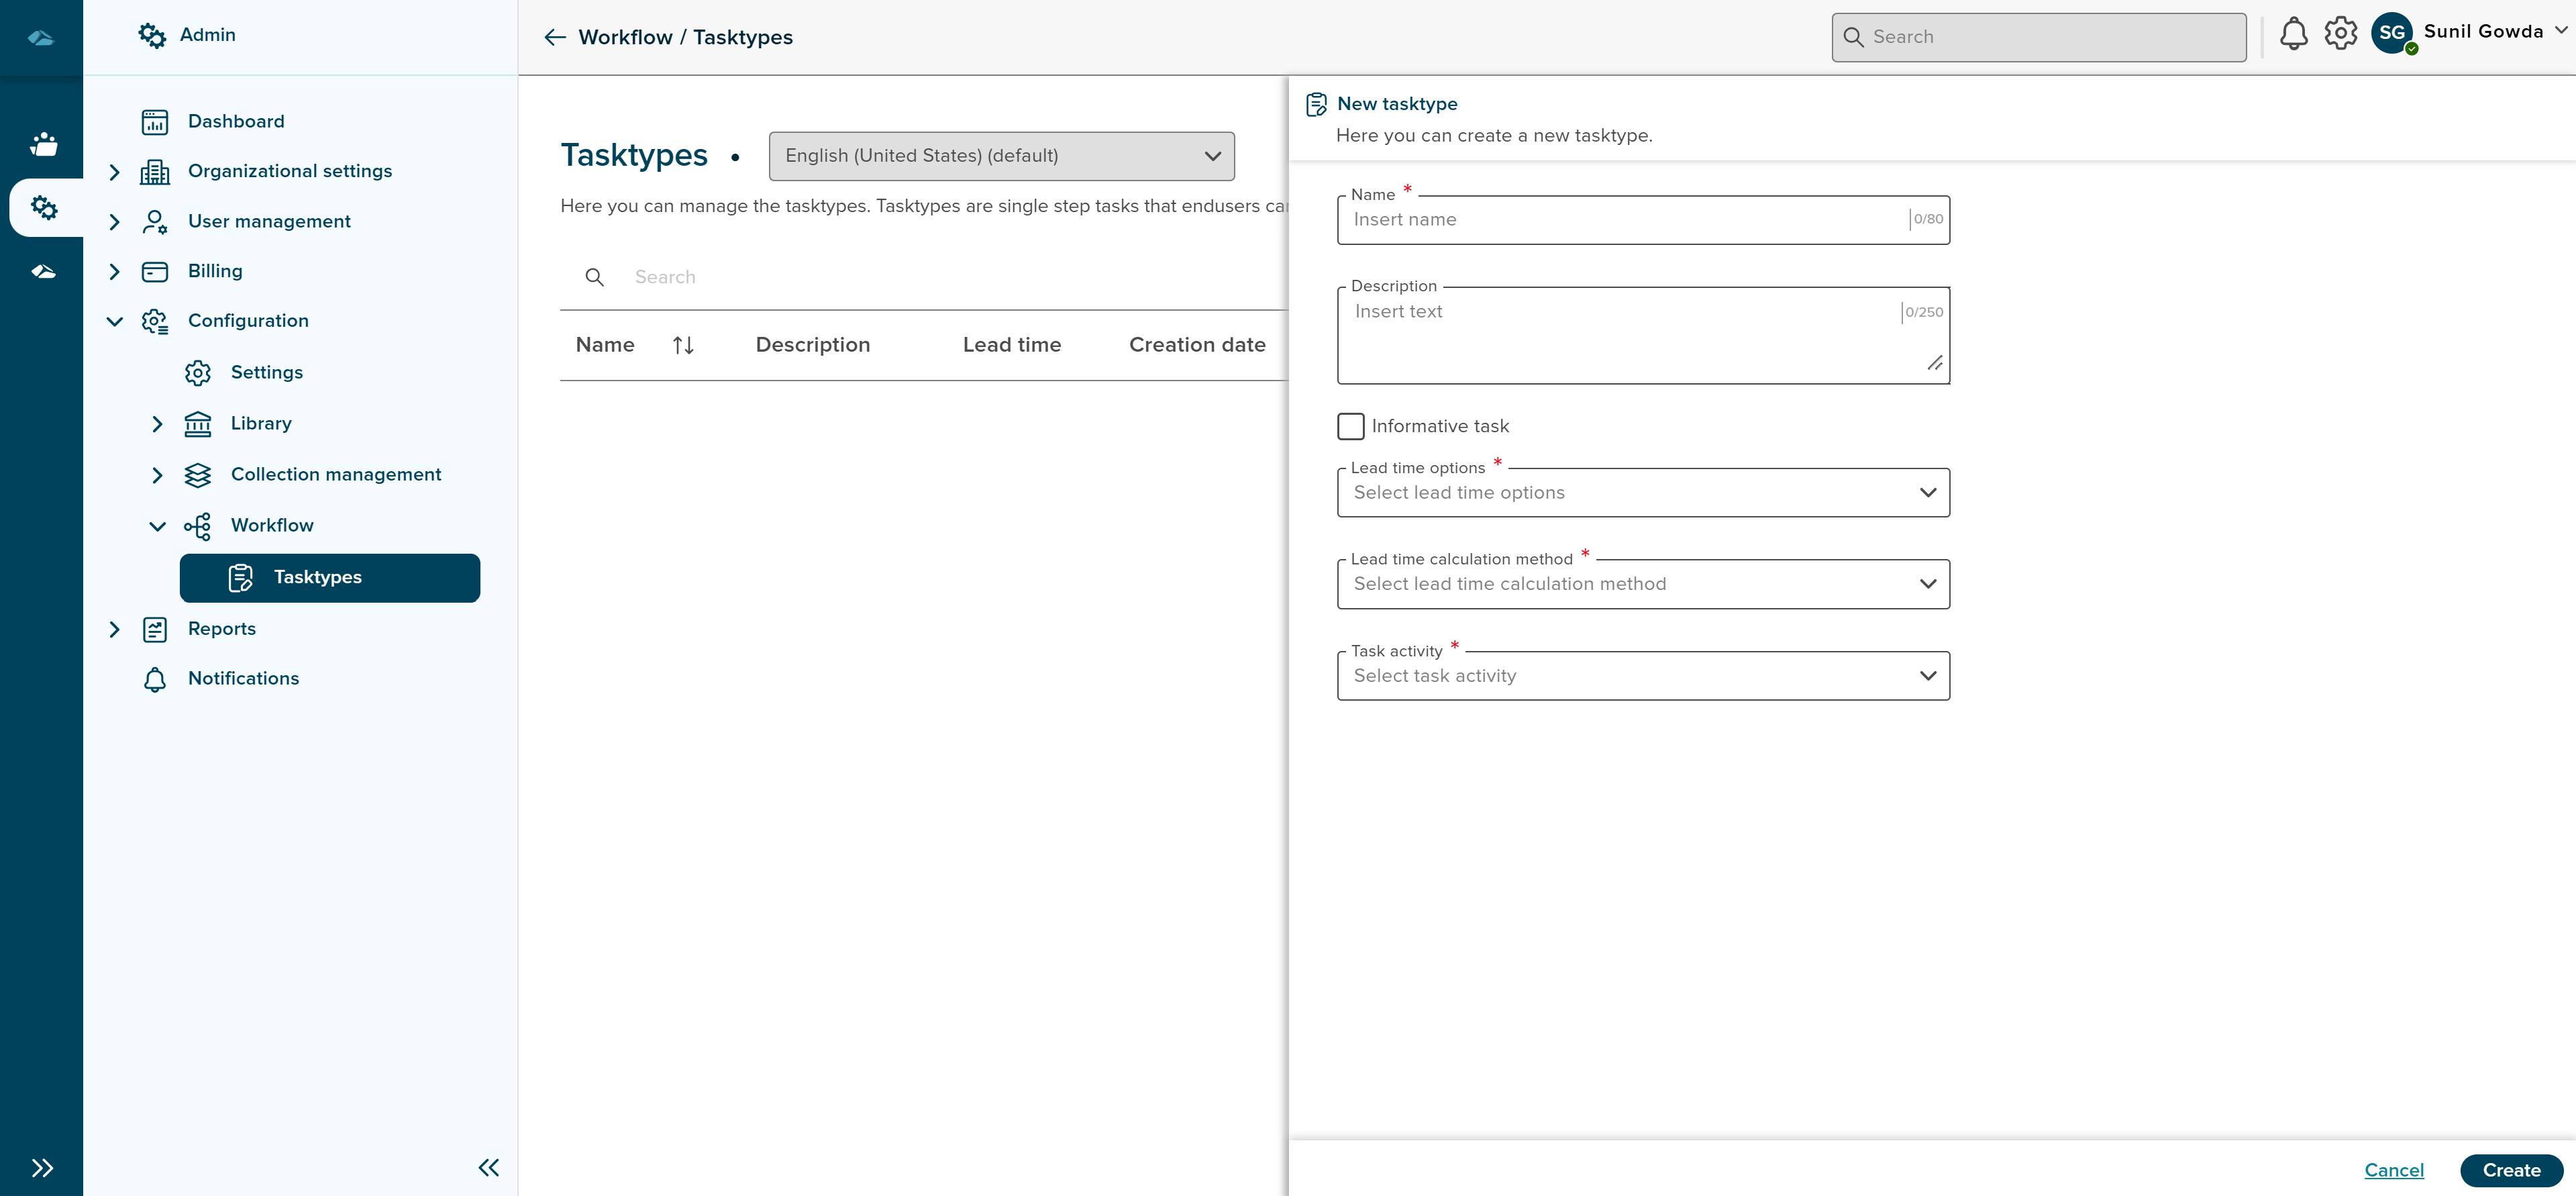Open the Dashboard icon in sidebar

155,121
